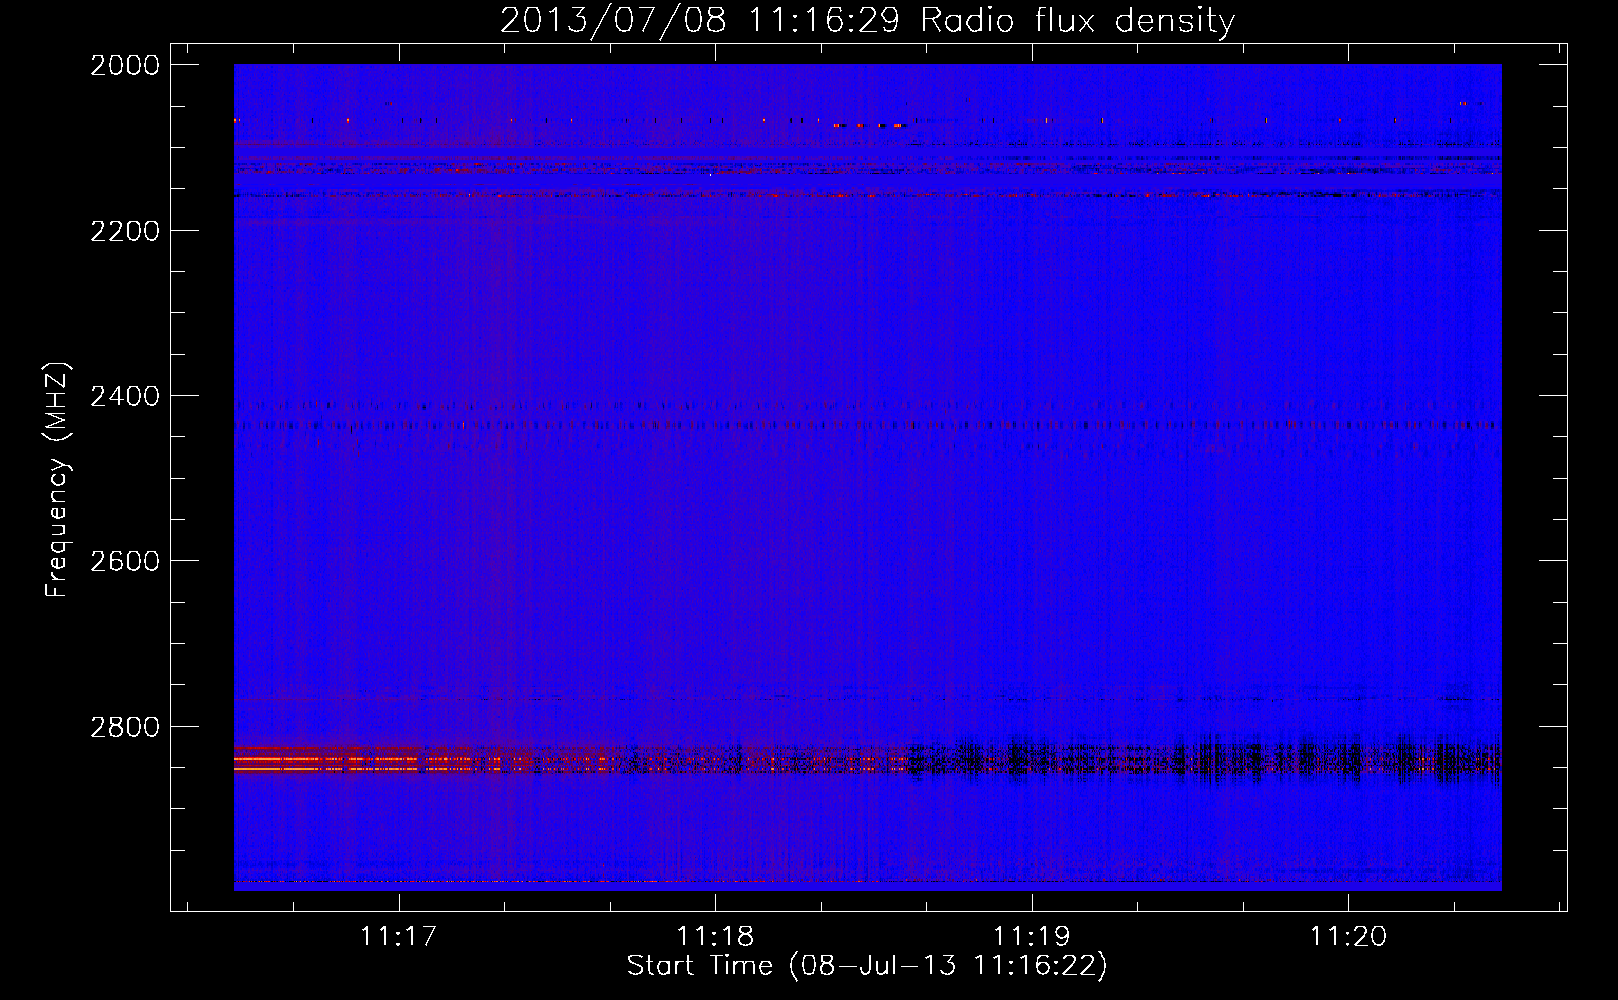The image size is (1618, 1000).
Task: Click the 11:20 time tick label
Action: pos(1348,936)
